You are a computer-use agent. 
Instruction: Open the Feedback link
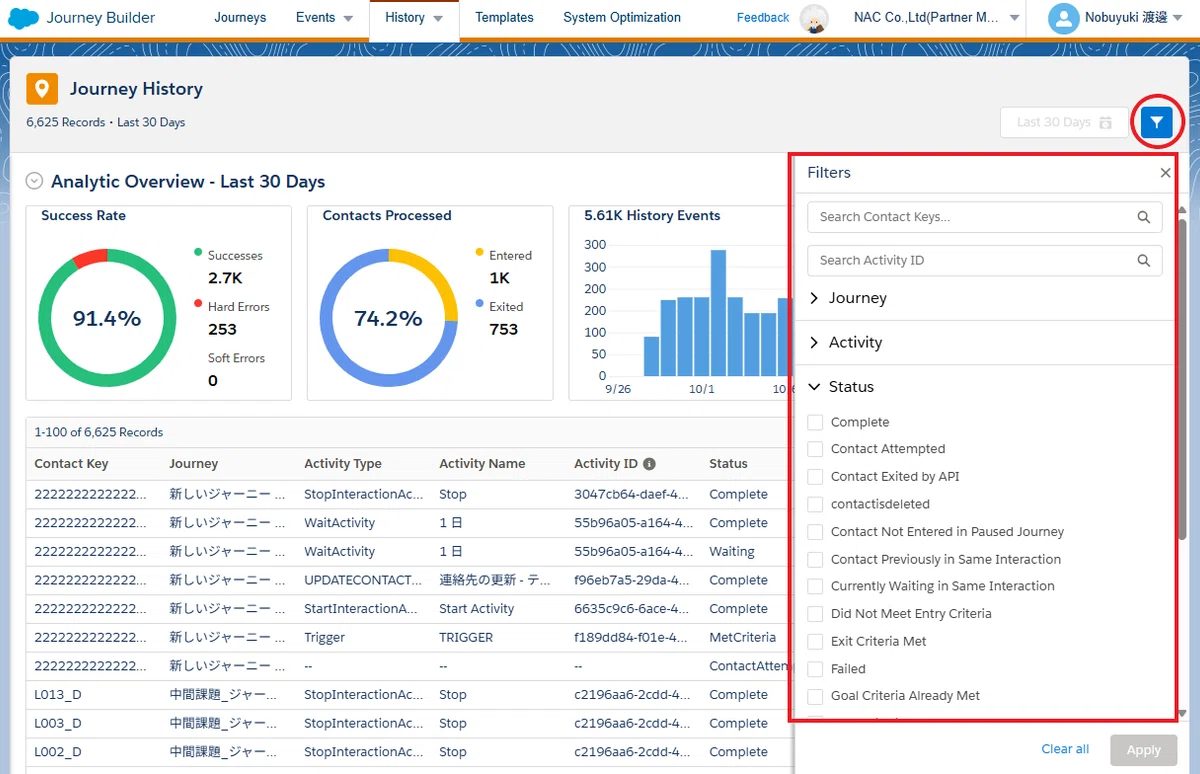coord(763,17)
